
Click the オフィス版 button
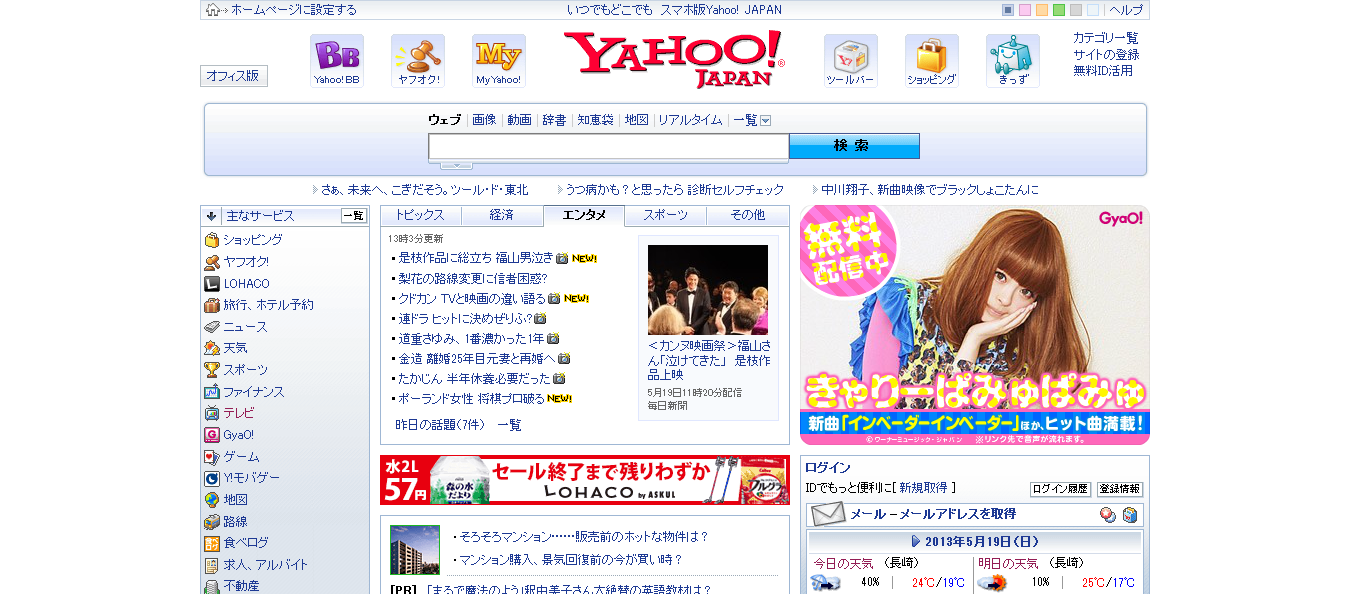point(234,76)
